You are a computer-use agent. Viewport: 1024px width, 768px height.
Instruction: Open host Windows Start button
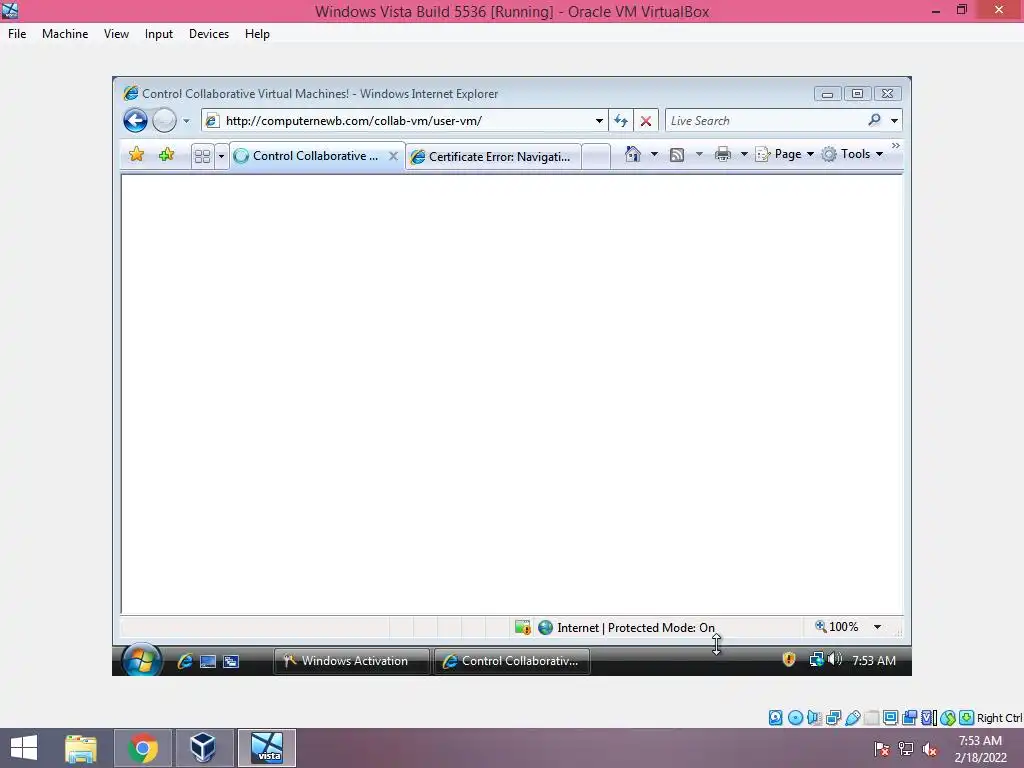(x=24, y=748)
